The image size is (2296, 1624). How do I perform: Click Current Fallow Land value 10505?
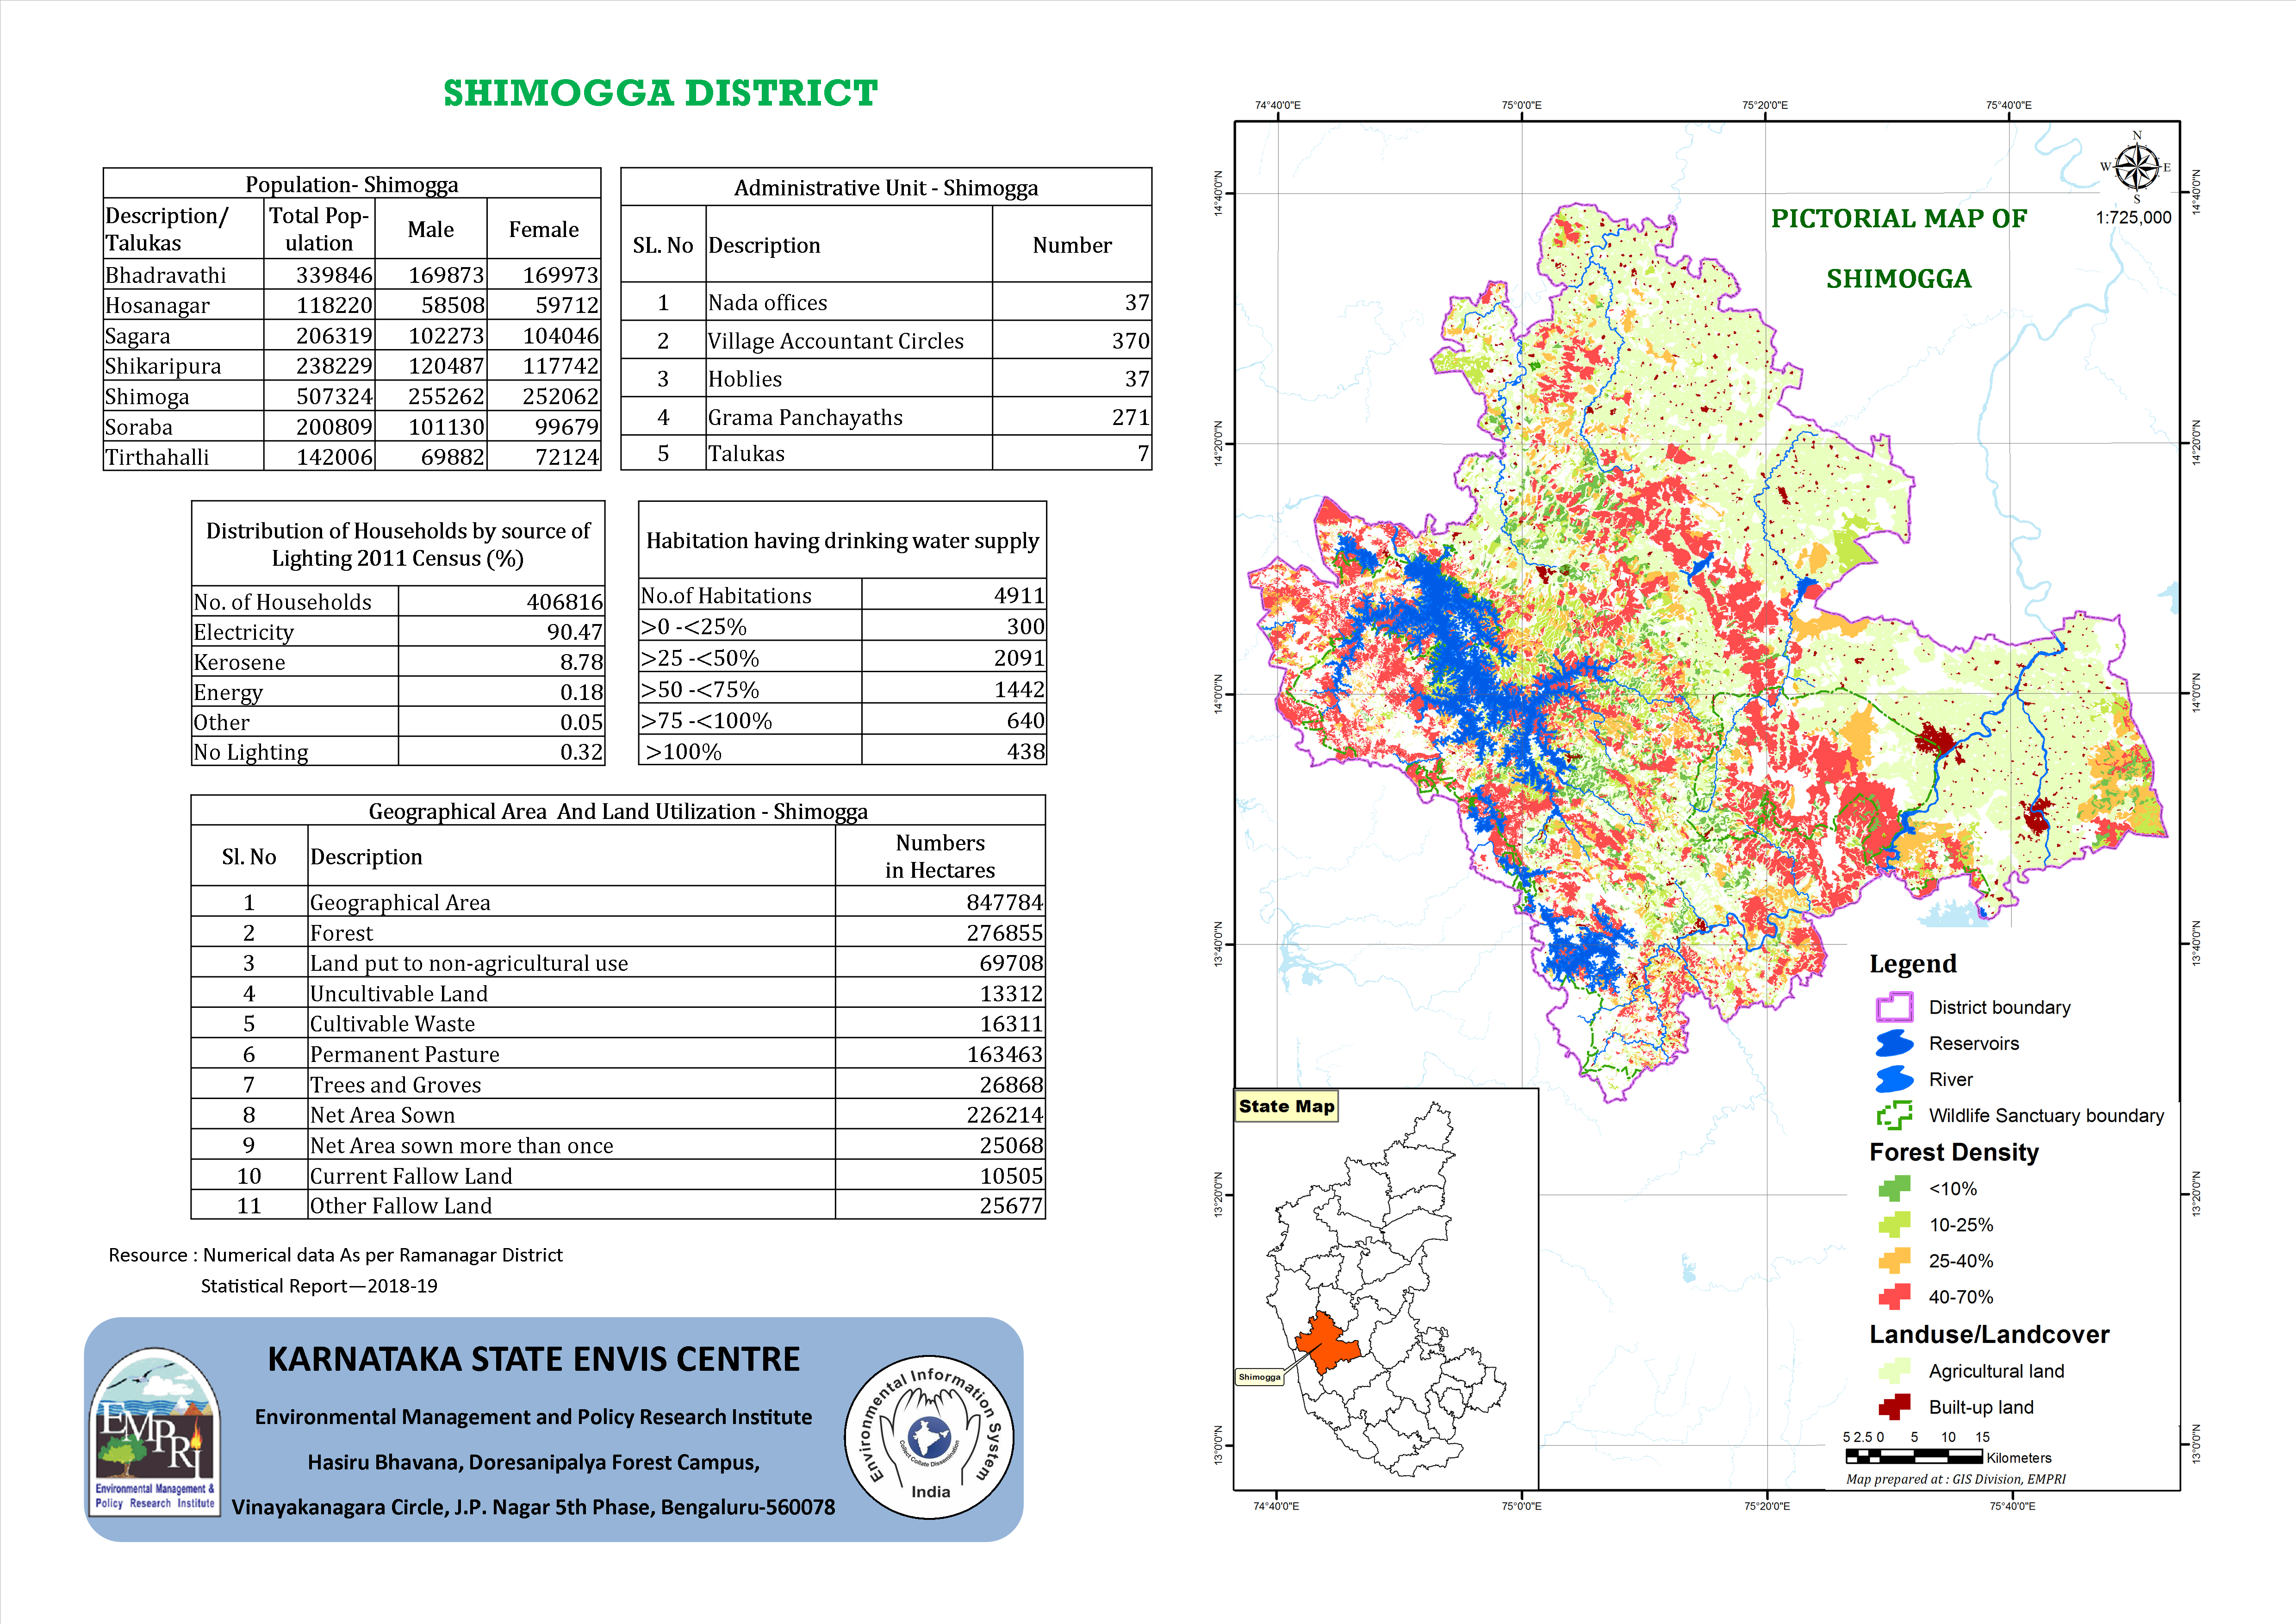[x=1011, y=1176]
